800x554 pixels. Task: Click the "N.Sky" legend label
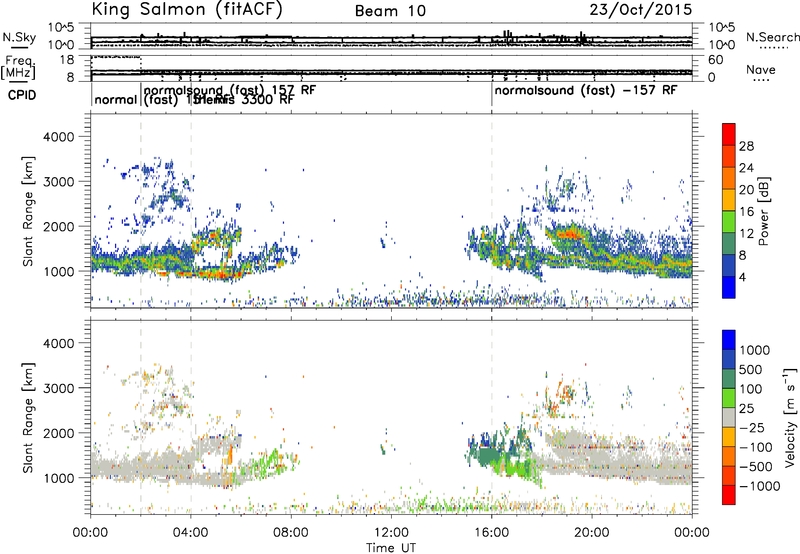[x=19, y=37]
